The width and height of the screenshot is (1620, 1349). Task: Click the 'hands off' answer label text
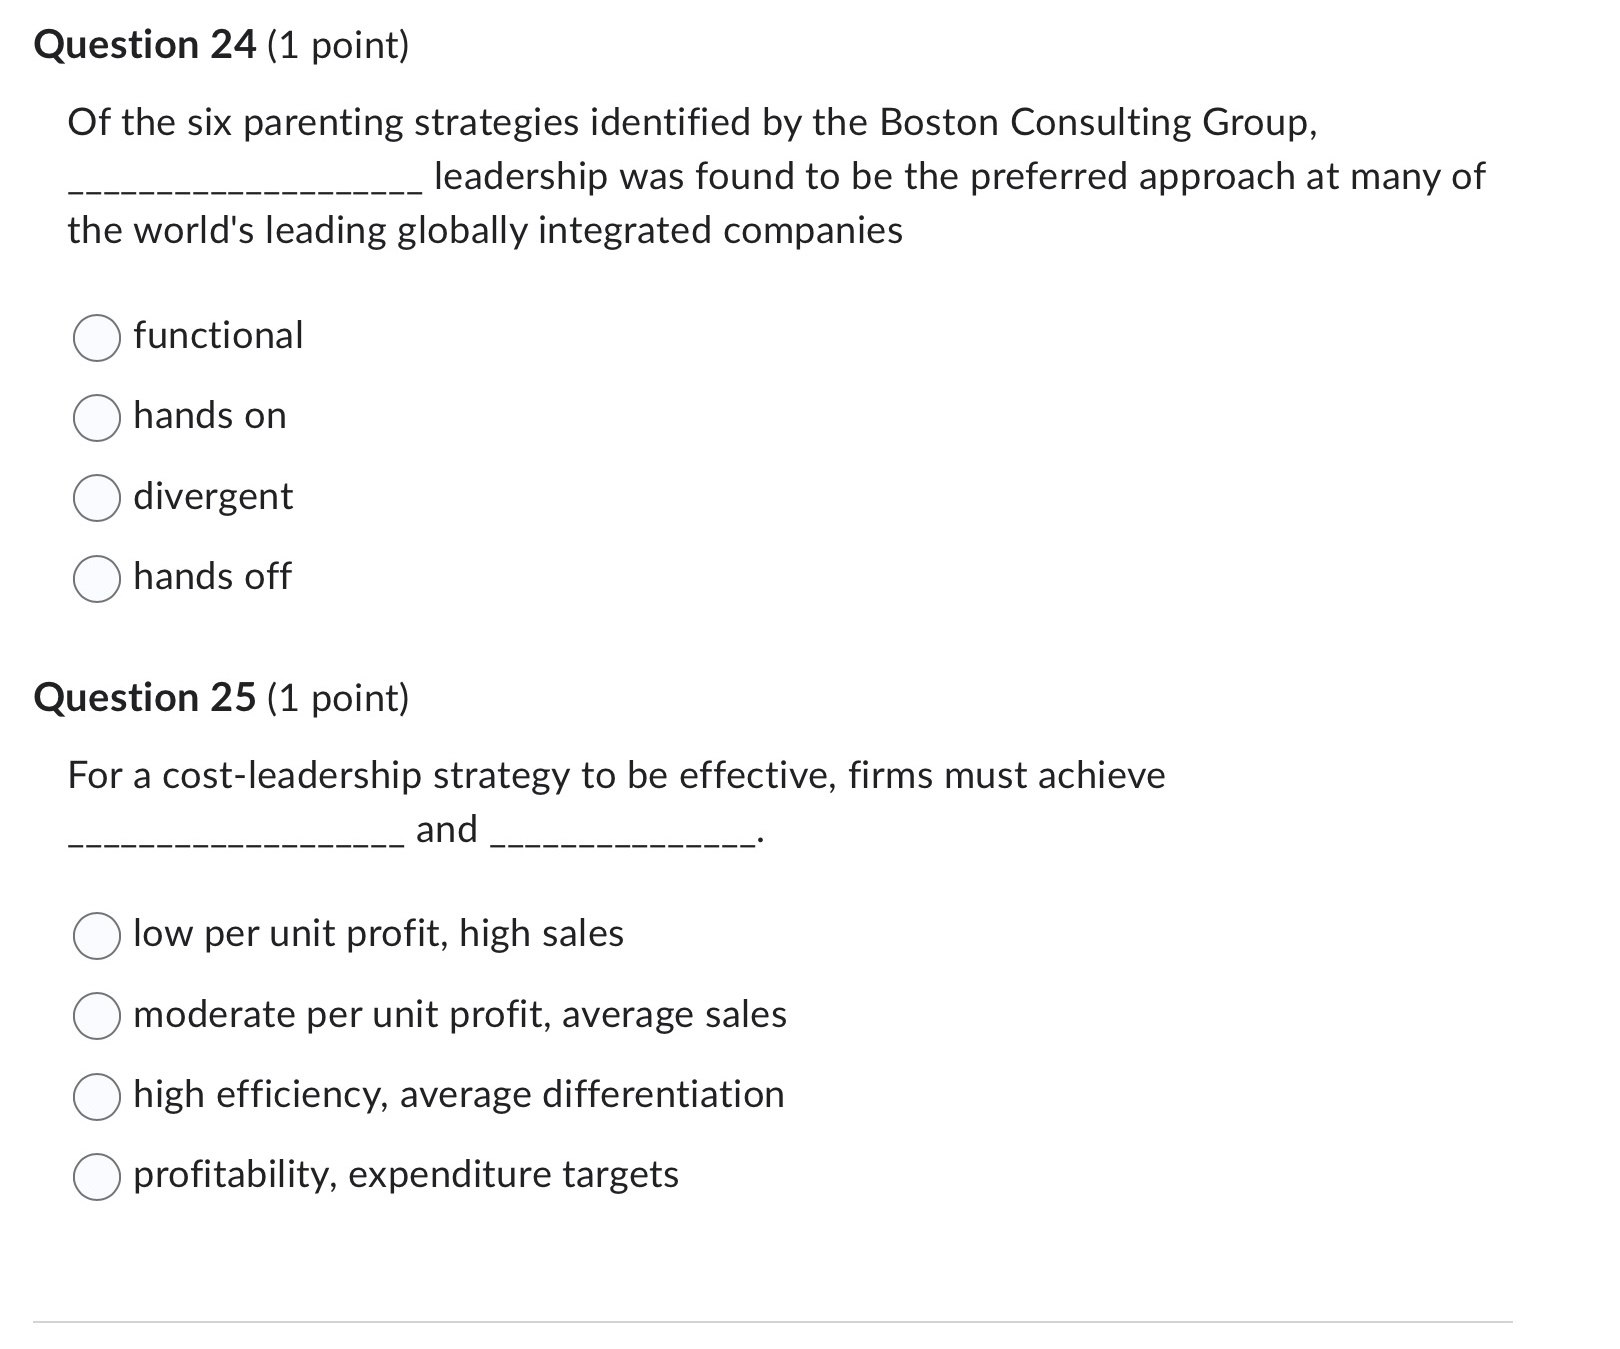tap(211, 577)
